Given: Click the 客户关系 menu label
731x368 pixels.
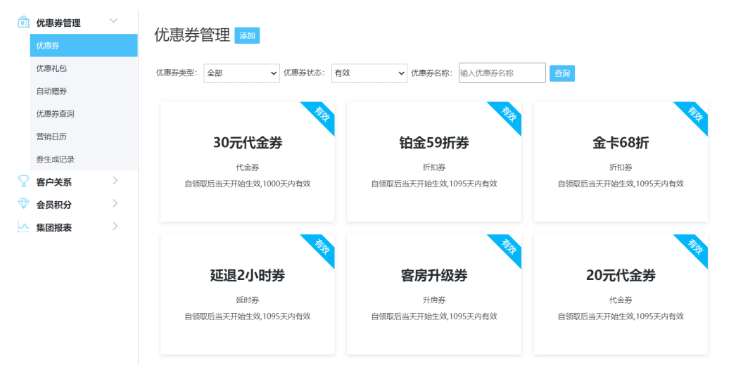Looking at the screenshot, I should coord(54,182).
